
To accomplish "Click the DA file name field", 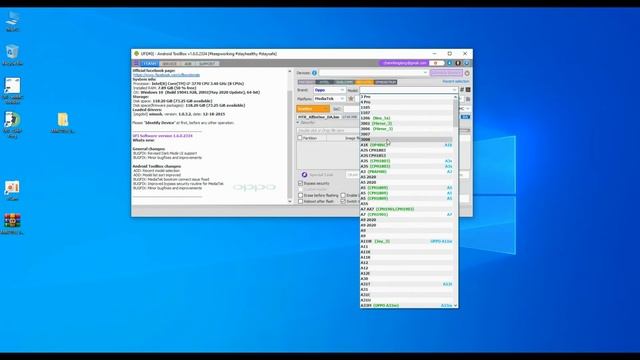I will tap(319, 117).
